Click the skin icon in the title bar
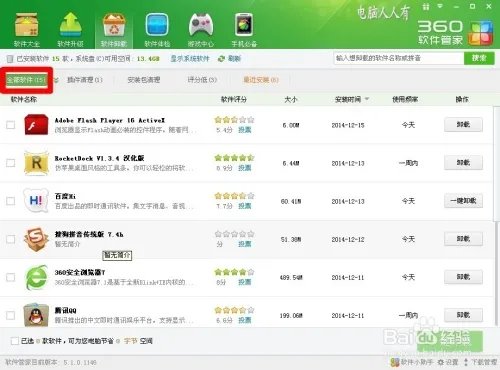The width and height of the screenshot is (500, 370). coord(426,6)
